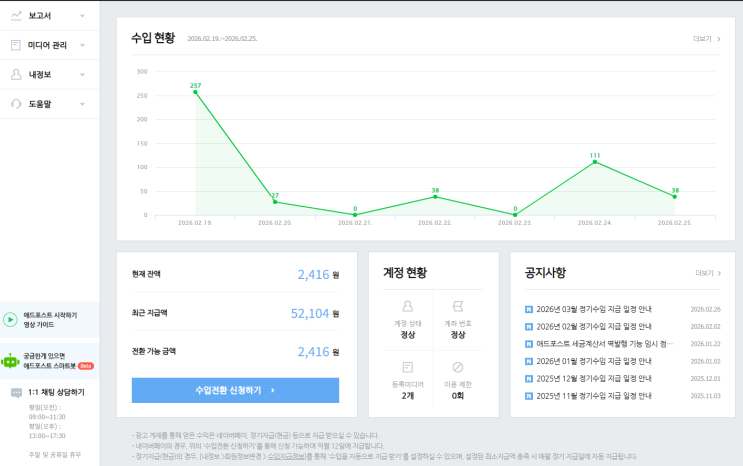The image size is (743, 466).
Task: Click the green play icon for video guide
Action: 10,320
